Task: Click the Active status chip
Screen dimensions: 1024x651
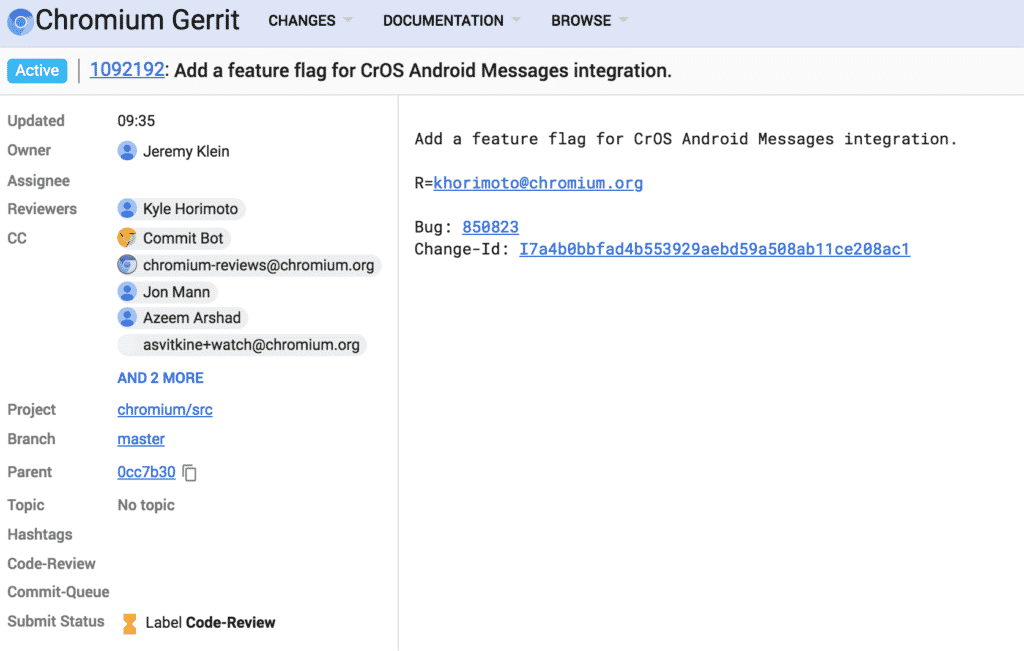Action: pyautogui.click(x=36, y=70)
